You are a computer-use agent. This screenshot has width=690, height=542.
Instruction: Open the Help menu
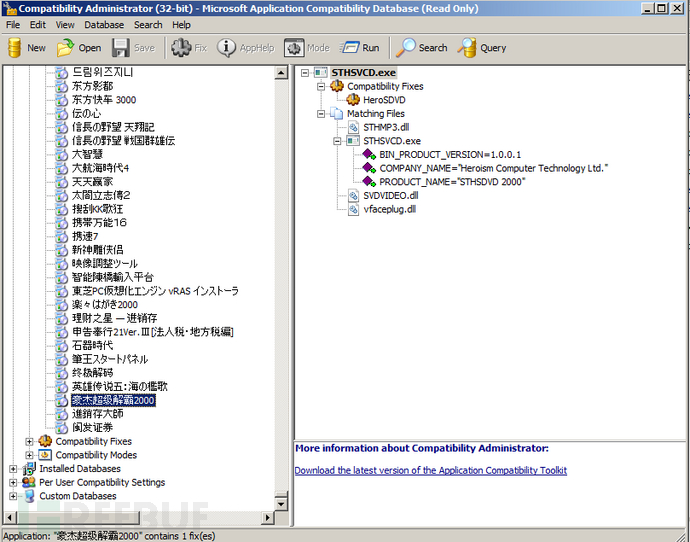[181, 25]
